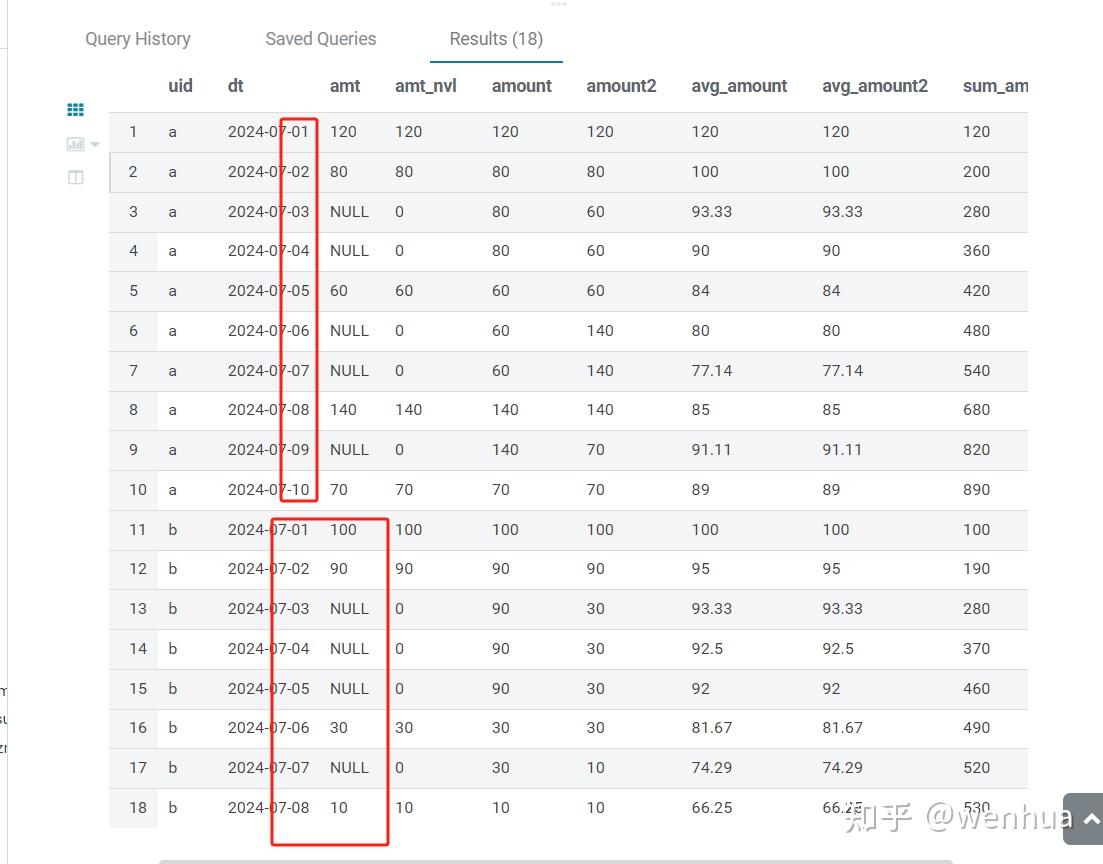Click NULL amt cell in row 4

click(x=349, y=250)
